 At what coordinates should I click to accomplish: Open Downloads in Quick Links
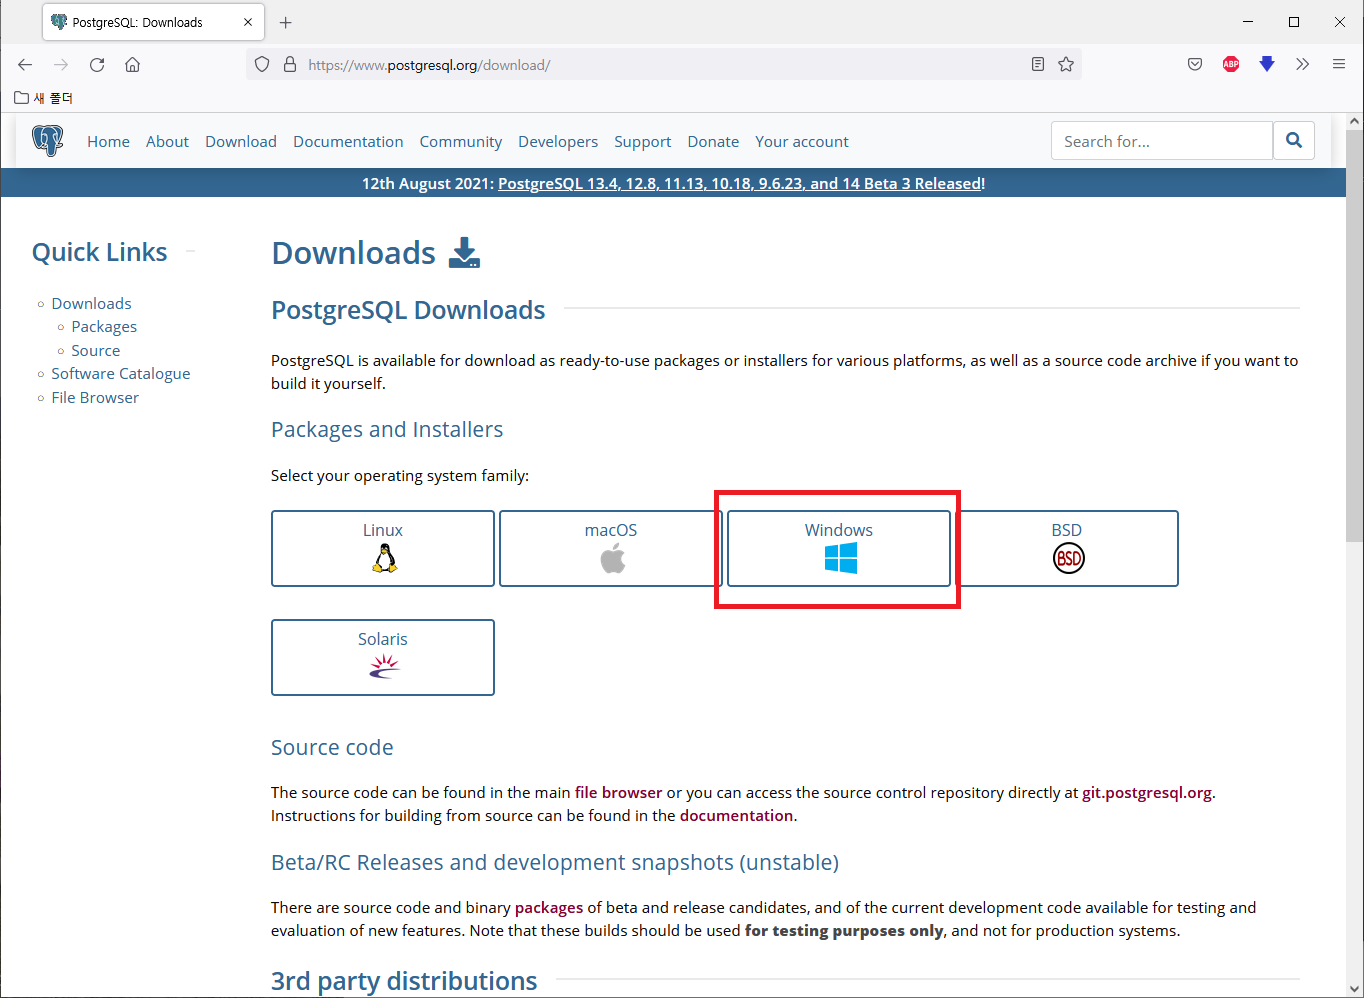coord(91,303)
